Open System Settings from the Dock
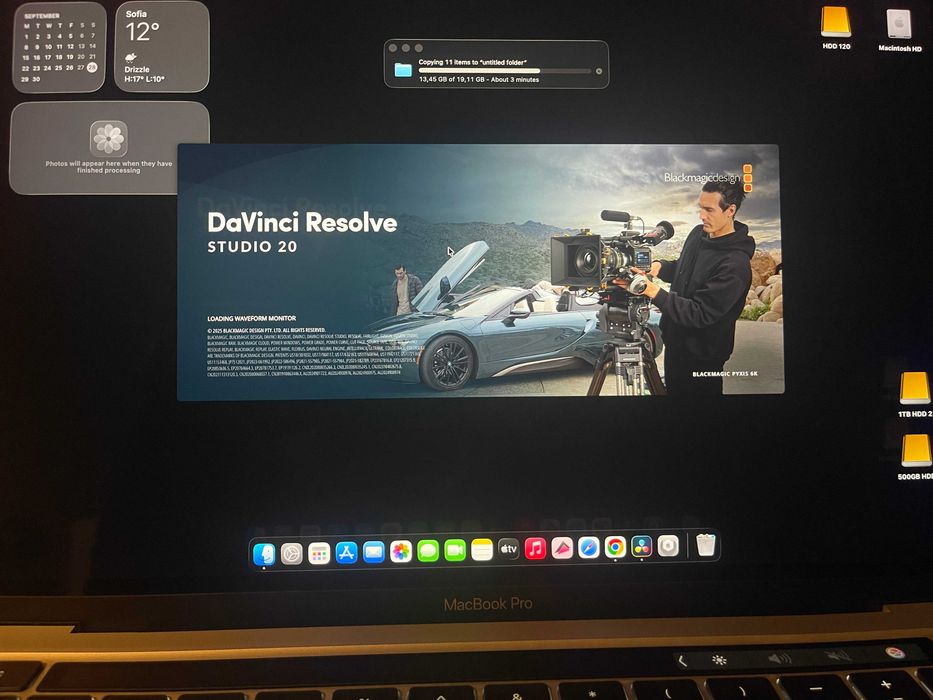933x700 pixels. tap(292, 554)
